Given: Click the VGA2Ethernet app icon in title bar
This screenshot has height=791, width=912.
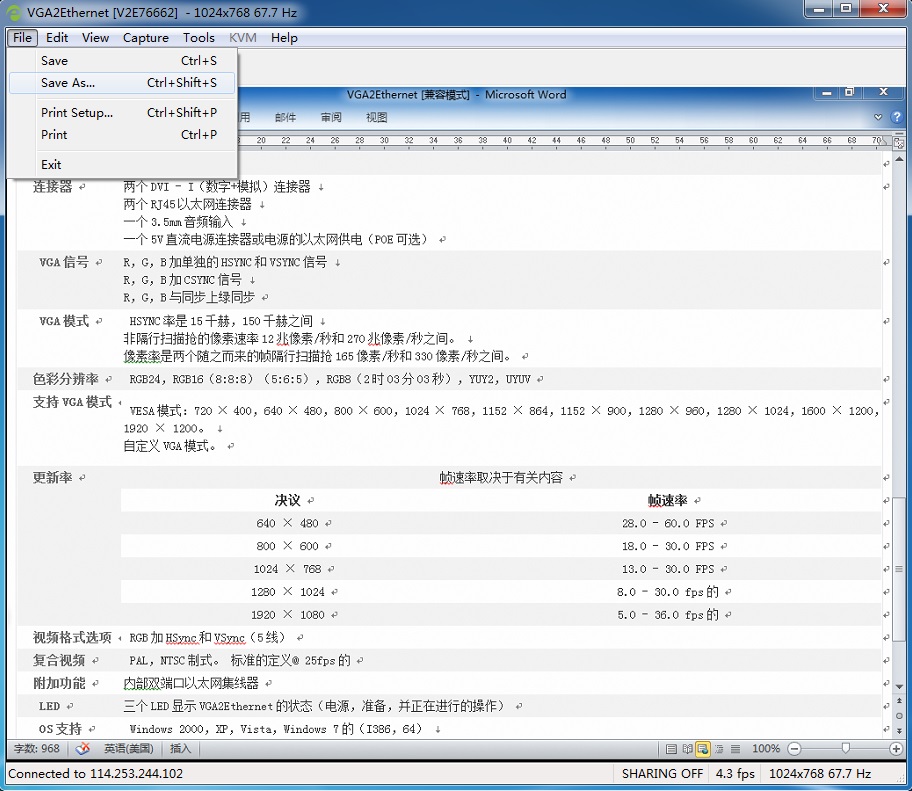Looking at the screenshot, I should [x=14, y=12].
